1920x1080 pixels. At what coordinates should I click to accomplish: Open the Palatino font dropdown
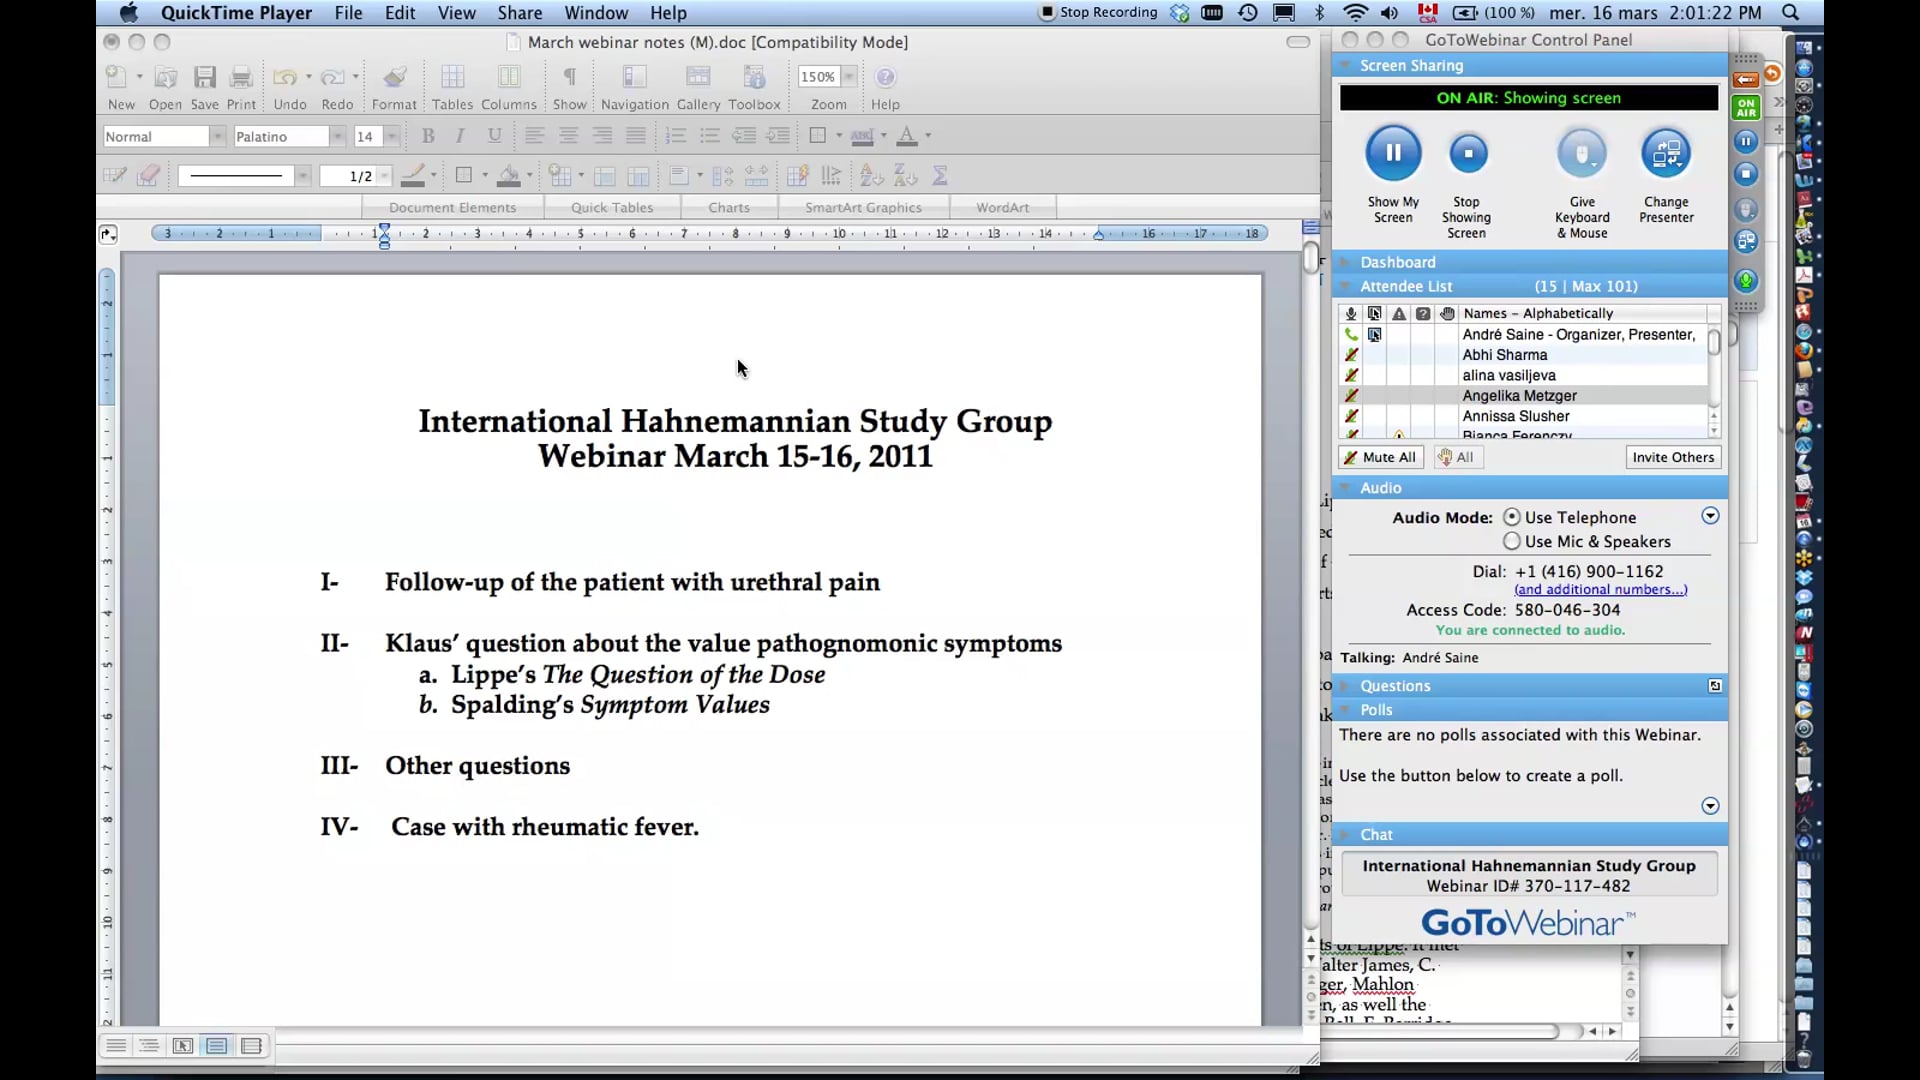(337, 136)
